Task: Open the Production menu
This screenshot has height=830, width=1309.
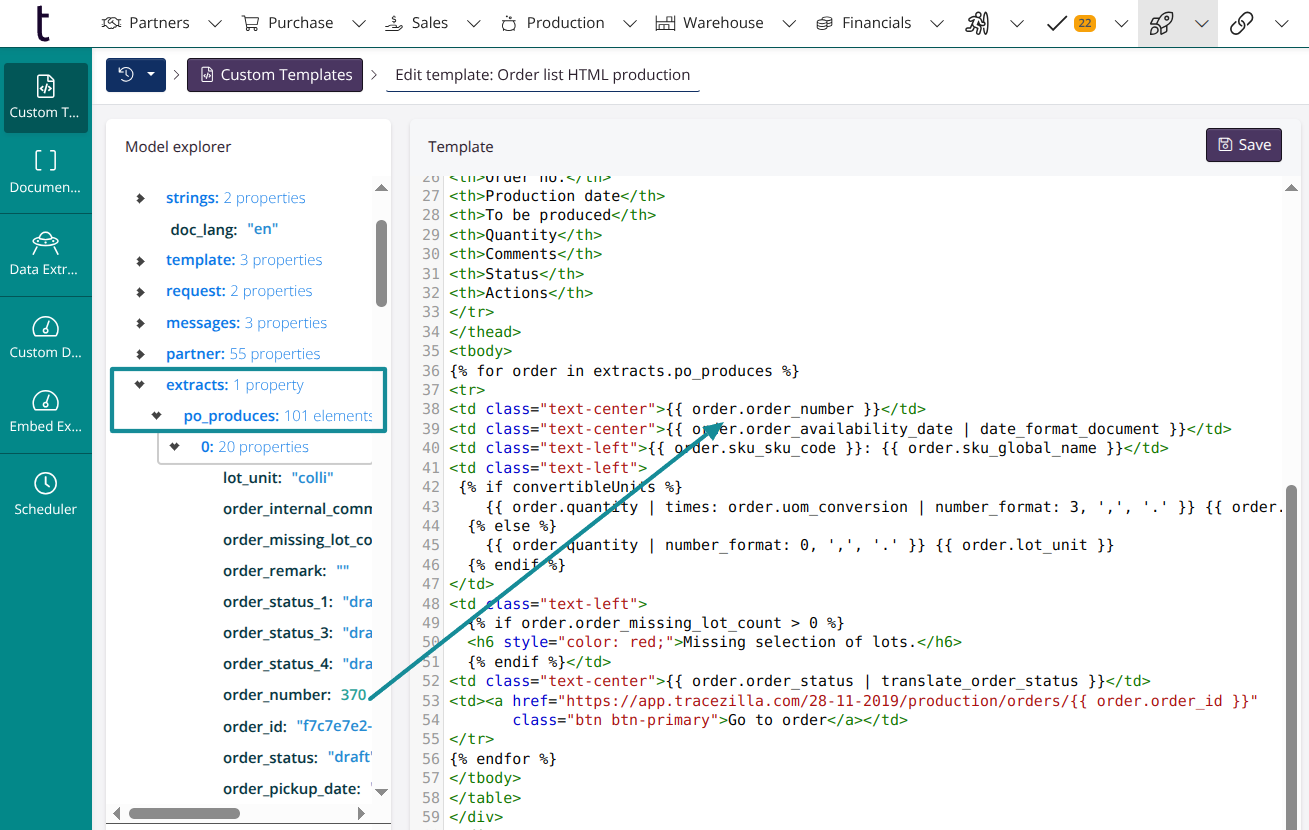Action: pos(552,23)
